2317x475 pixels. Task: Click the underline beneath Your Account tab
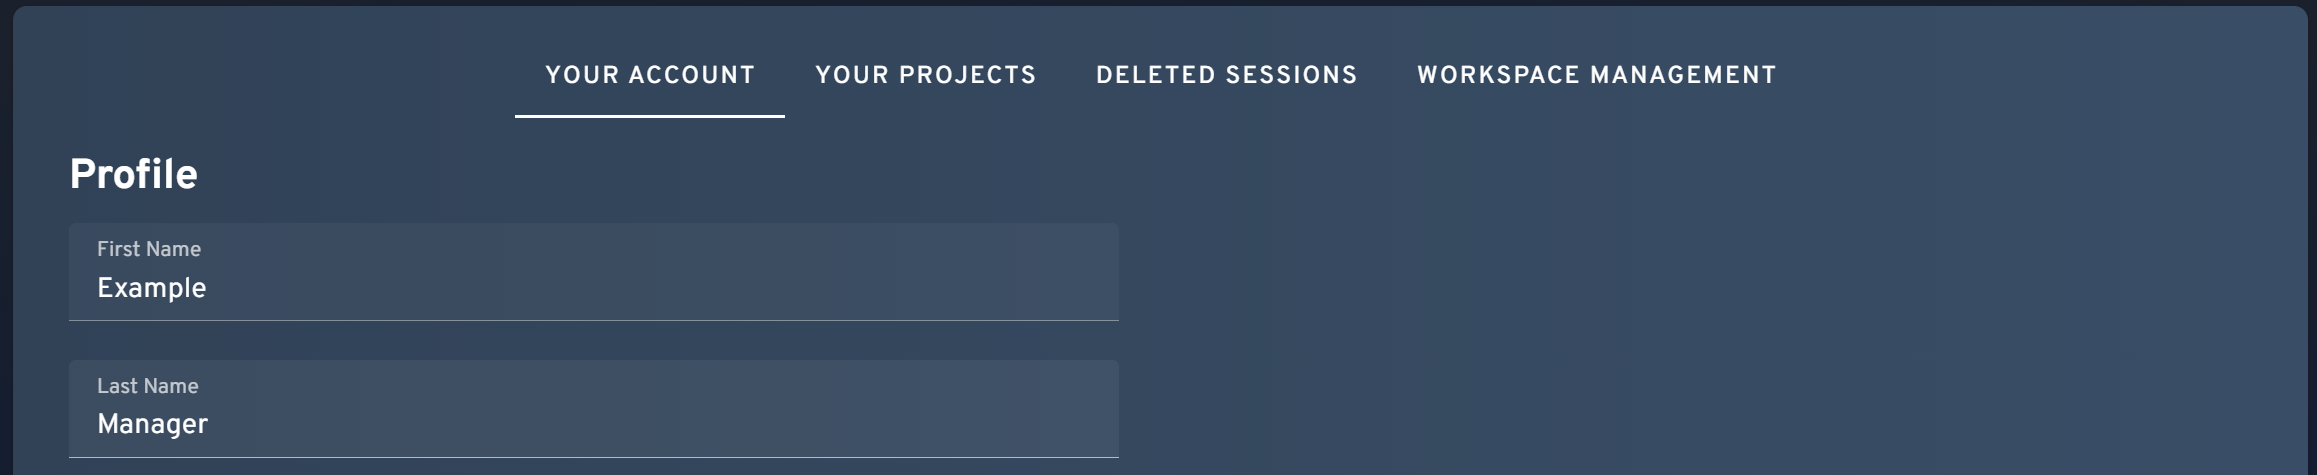[650, 116]
